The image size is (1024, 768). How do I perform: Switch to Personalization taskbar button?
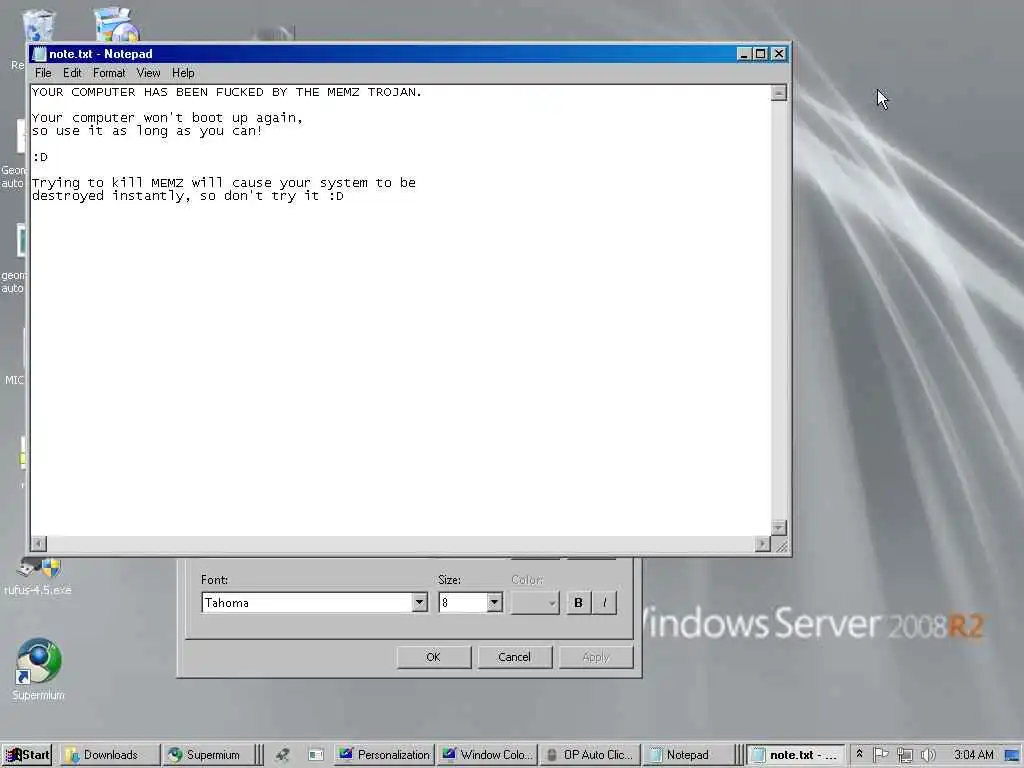[x=385, y=755]
